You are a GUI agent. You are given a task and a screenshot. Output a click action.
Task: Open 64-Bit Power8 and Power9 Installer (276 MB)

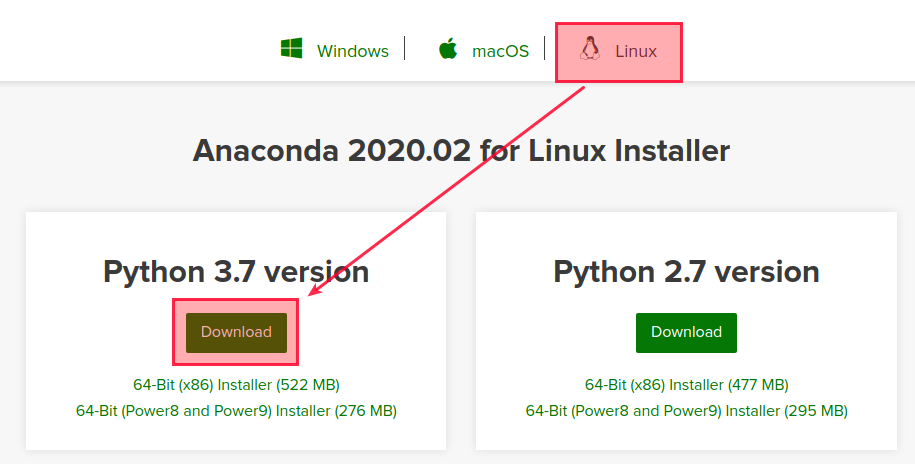(x=236, y=411)
